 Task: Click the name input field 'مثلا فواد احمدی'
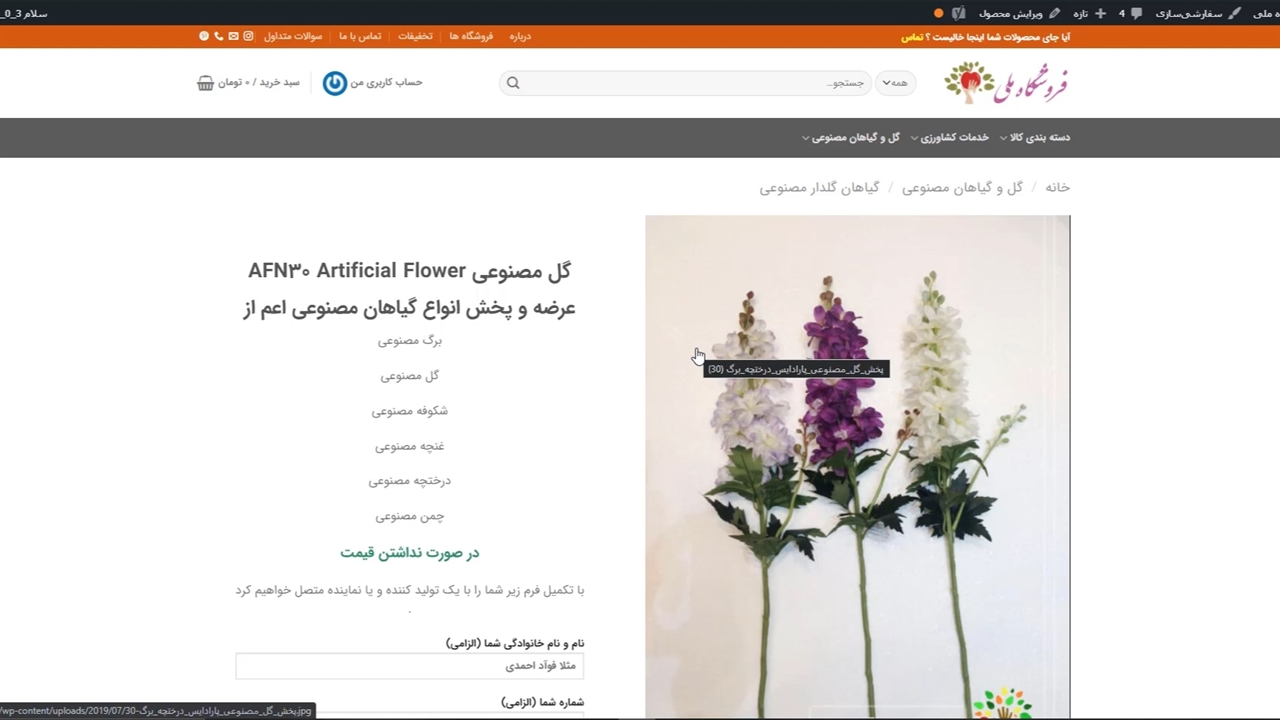click(x=410, y=666)
